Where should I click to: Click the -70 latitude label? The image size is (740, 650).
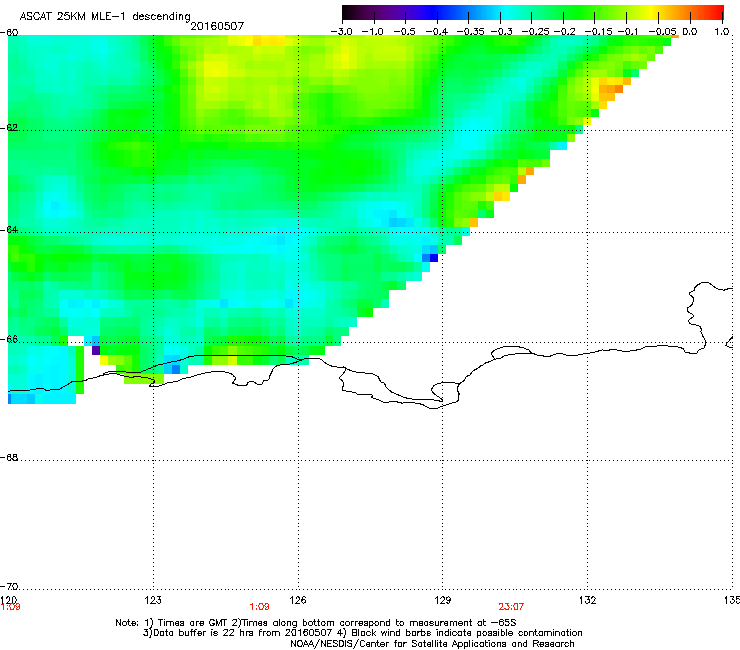[9, 586]
